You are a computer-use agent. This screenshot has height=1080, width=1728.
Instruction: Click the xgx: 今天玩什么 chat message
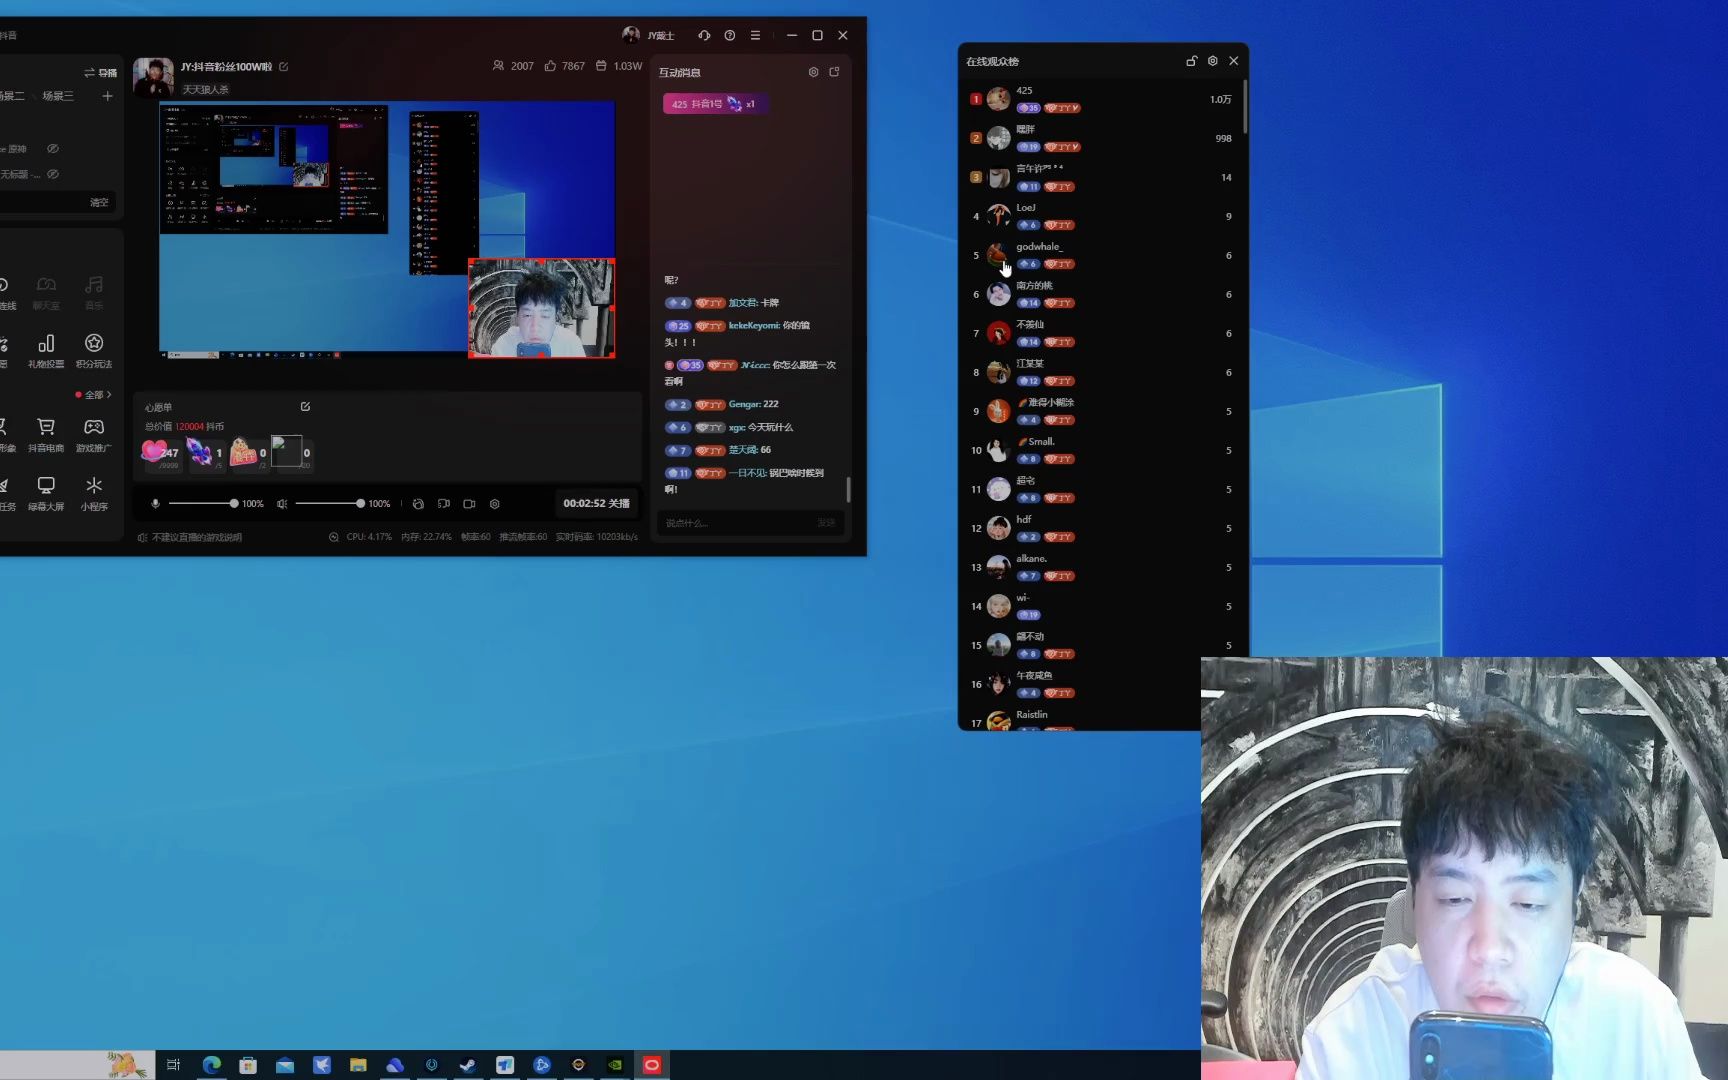[729, 427]
